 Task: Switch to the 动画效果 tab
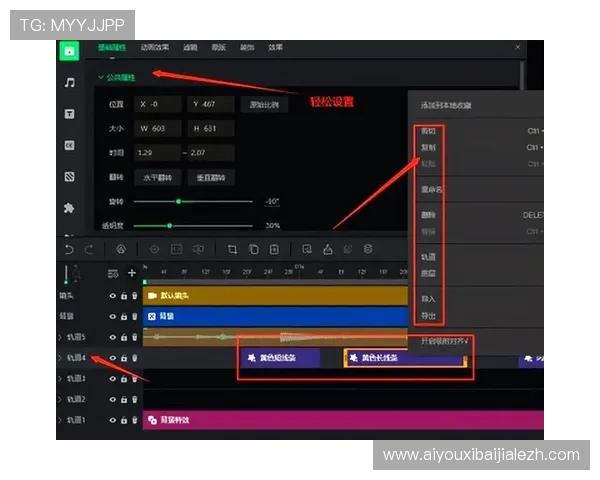point(154,47)
